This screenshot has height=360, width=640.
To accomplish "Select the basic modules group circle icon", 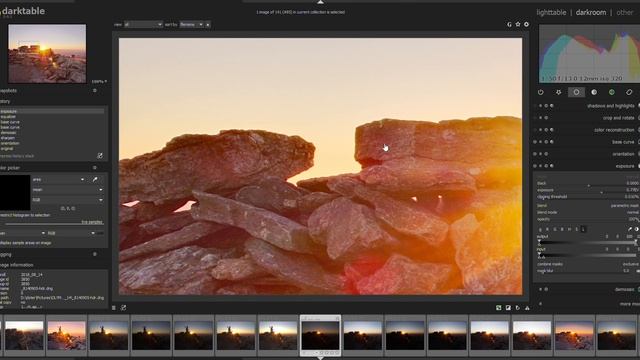I will pos(576,93).
